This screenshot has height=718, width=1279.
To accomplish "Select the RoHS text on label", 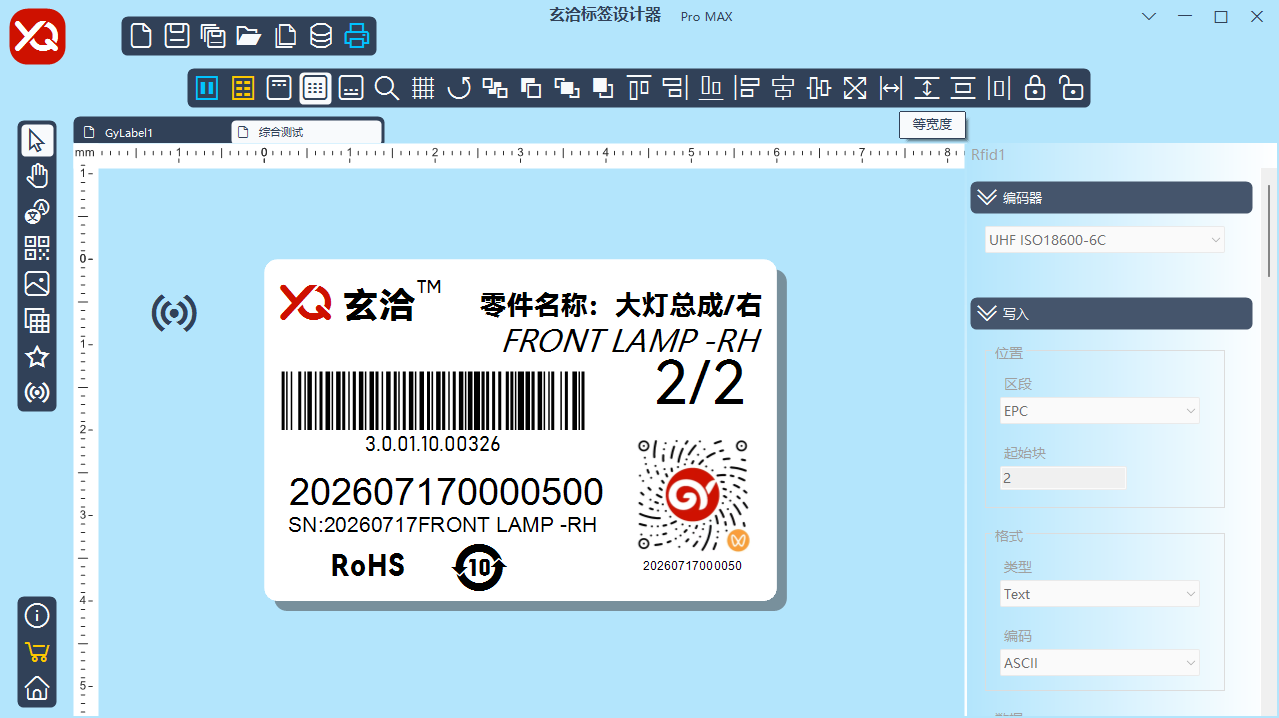I will pyautogui.click(x=368, y=566).
